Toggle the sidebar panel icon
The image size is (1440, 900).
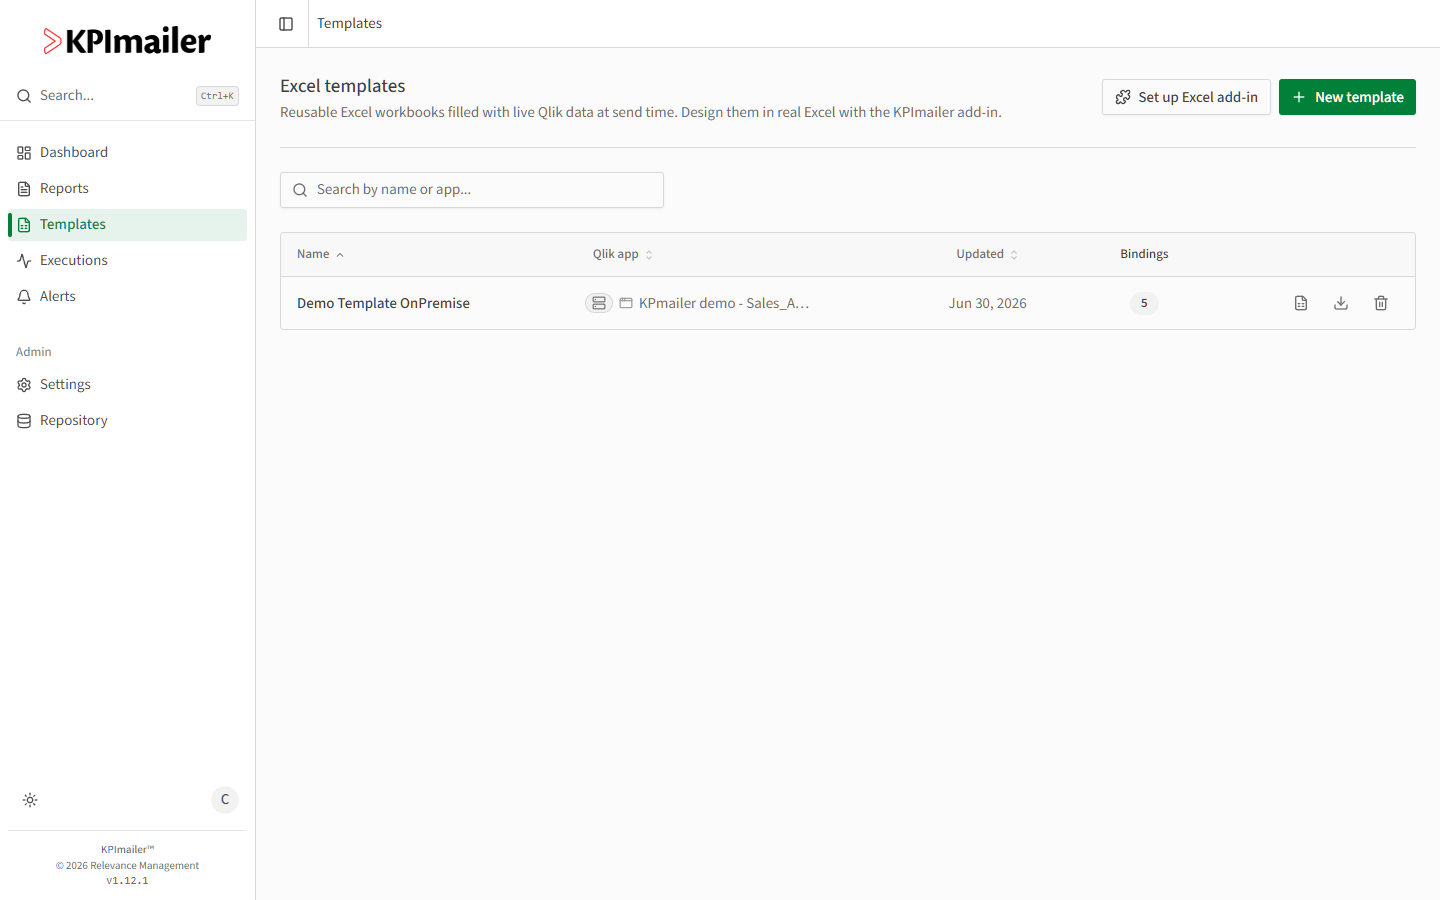pyautogui.click(x=286, y=24)
